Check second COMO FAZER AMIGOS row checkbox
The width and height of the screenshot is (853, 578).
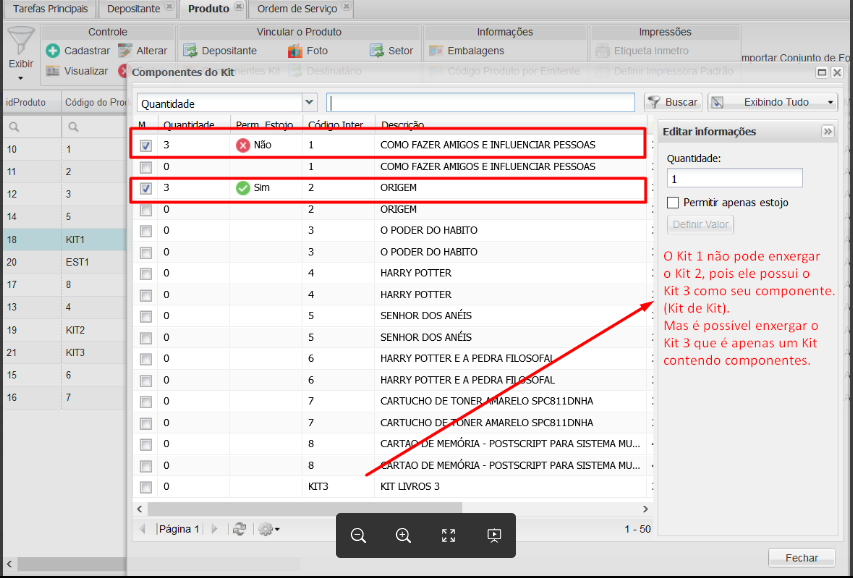click(x=146, y=167)
